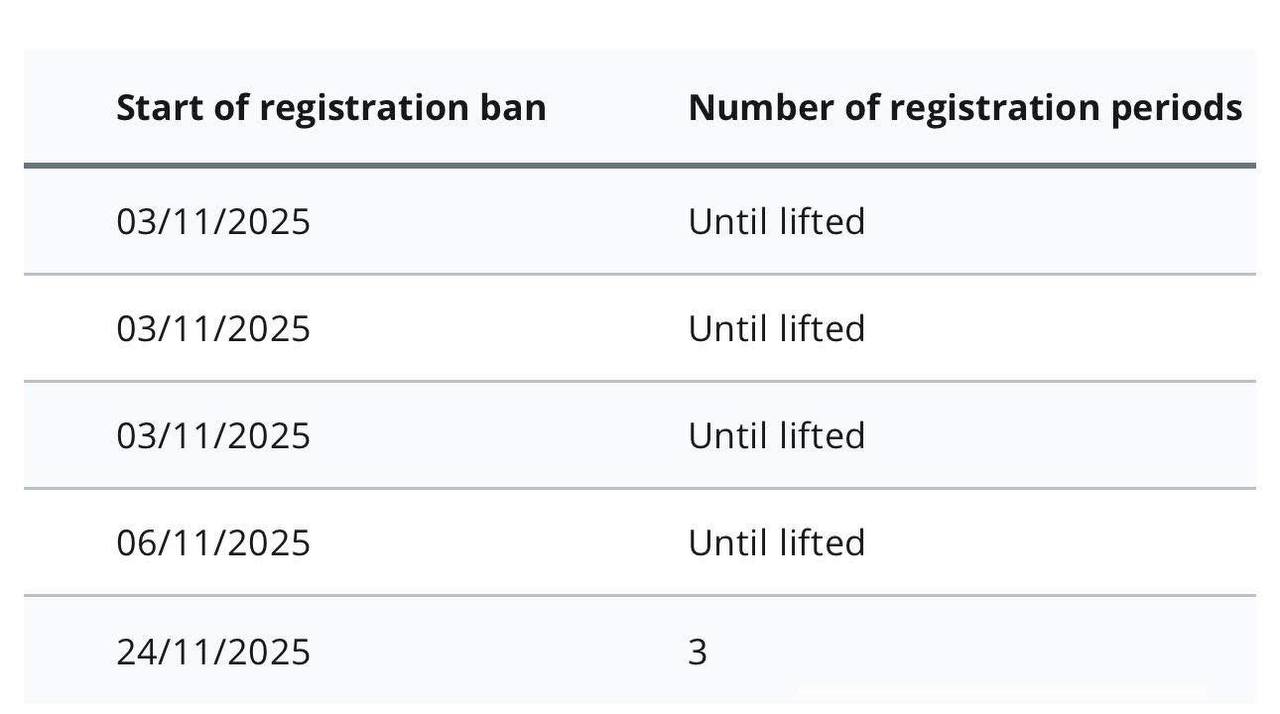1280x714 pixels.
Task: Click "Until lifted" in the second row
Action: coord(776,329)
